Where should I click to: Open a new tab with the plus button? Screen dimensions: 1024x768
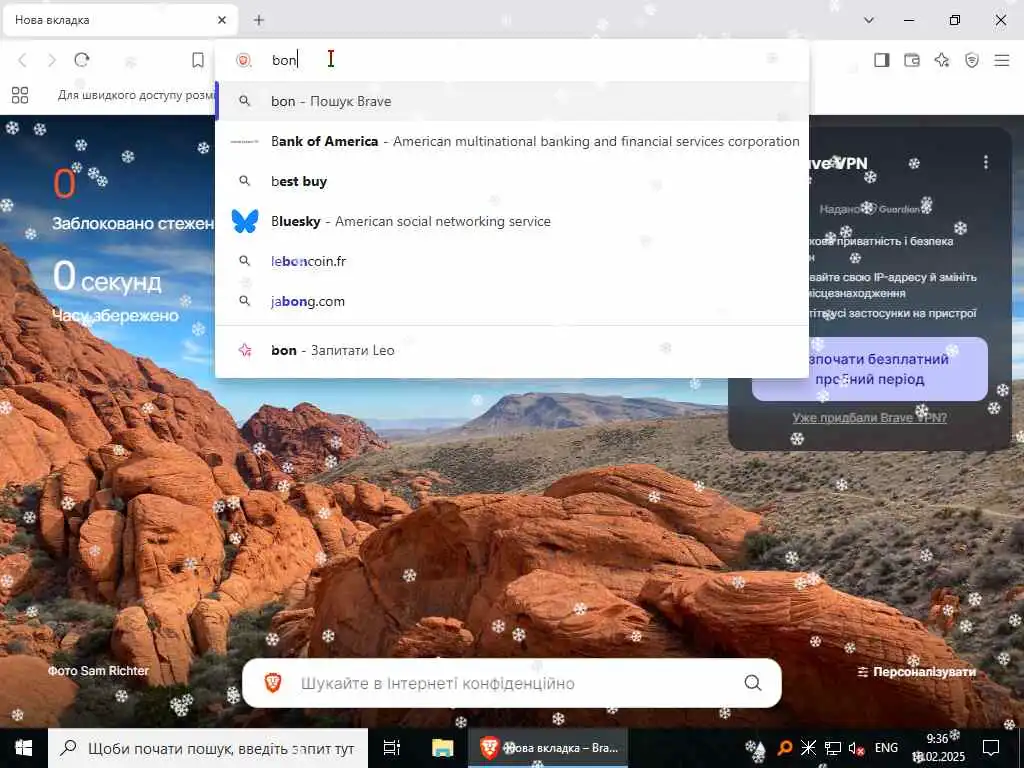259,20
